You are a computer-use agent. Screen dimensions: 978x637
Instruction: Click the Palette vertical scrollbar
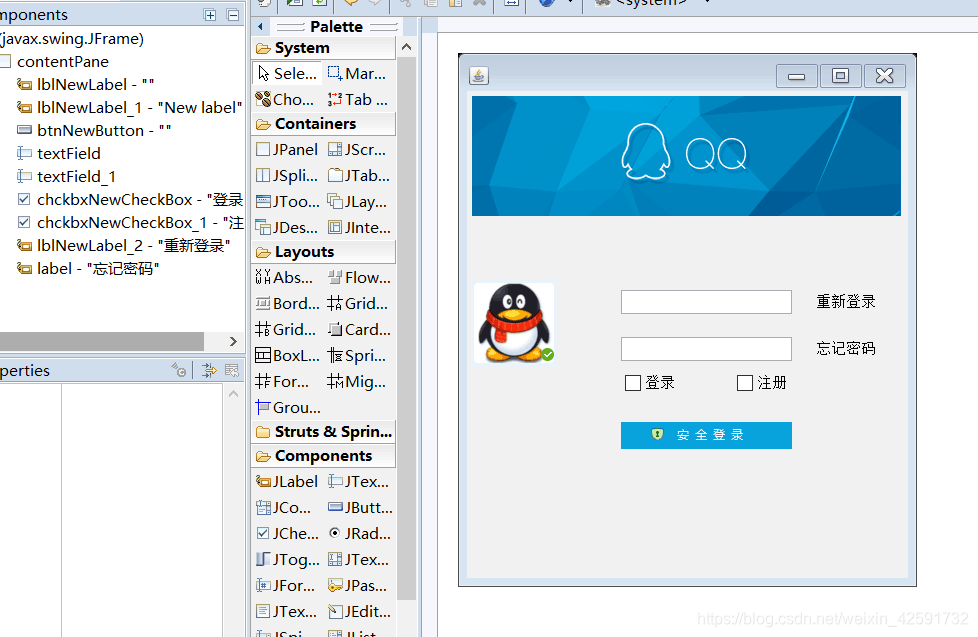click(x=407, y=328)
